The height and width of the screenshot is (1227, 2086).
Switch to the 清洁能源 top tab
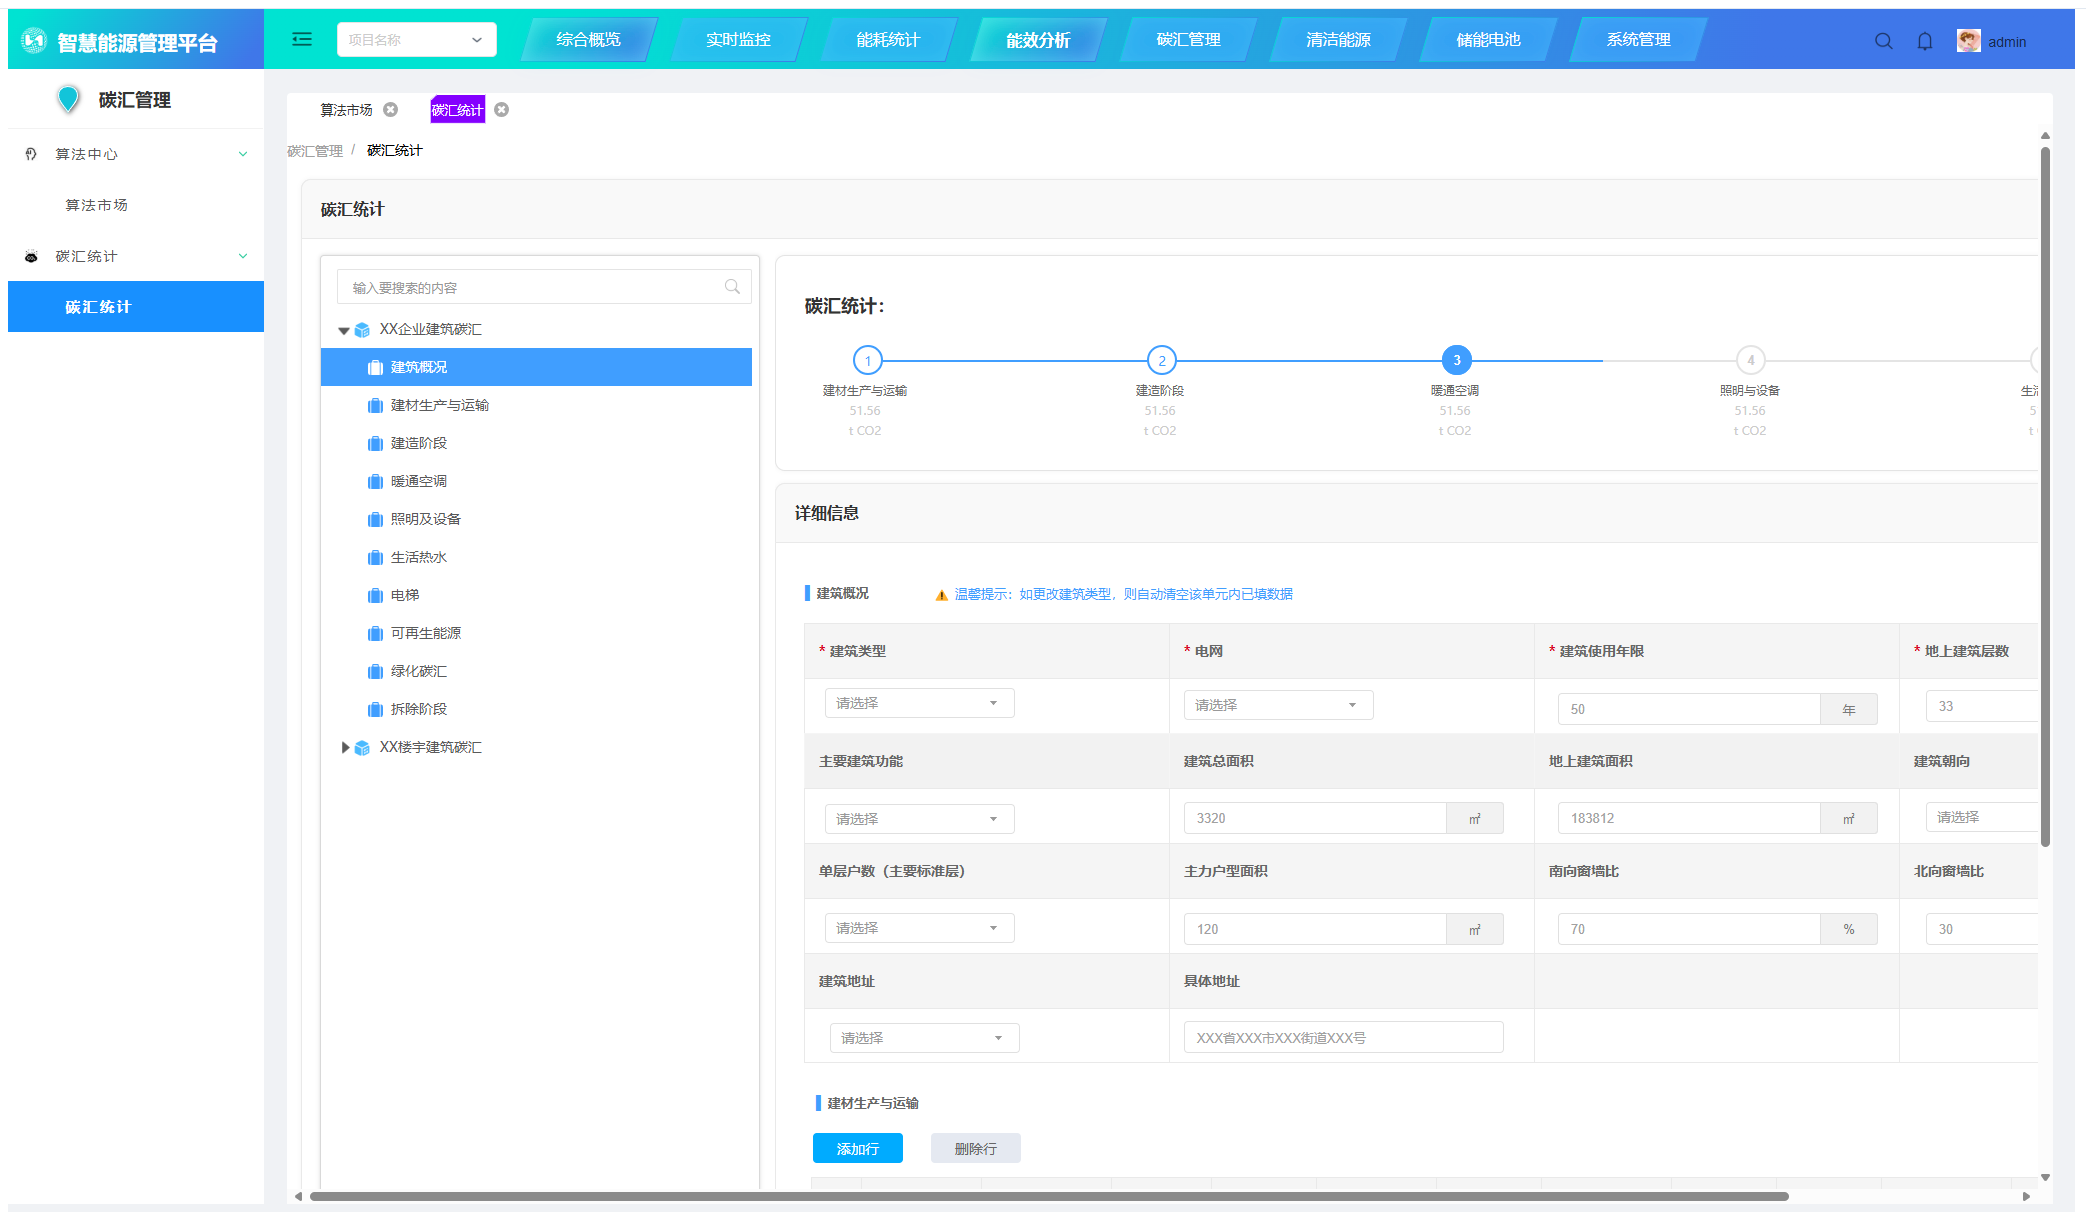tap(1337, 40)
